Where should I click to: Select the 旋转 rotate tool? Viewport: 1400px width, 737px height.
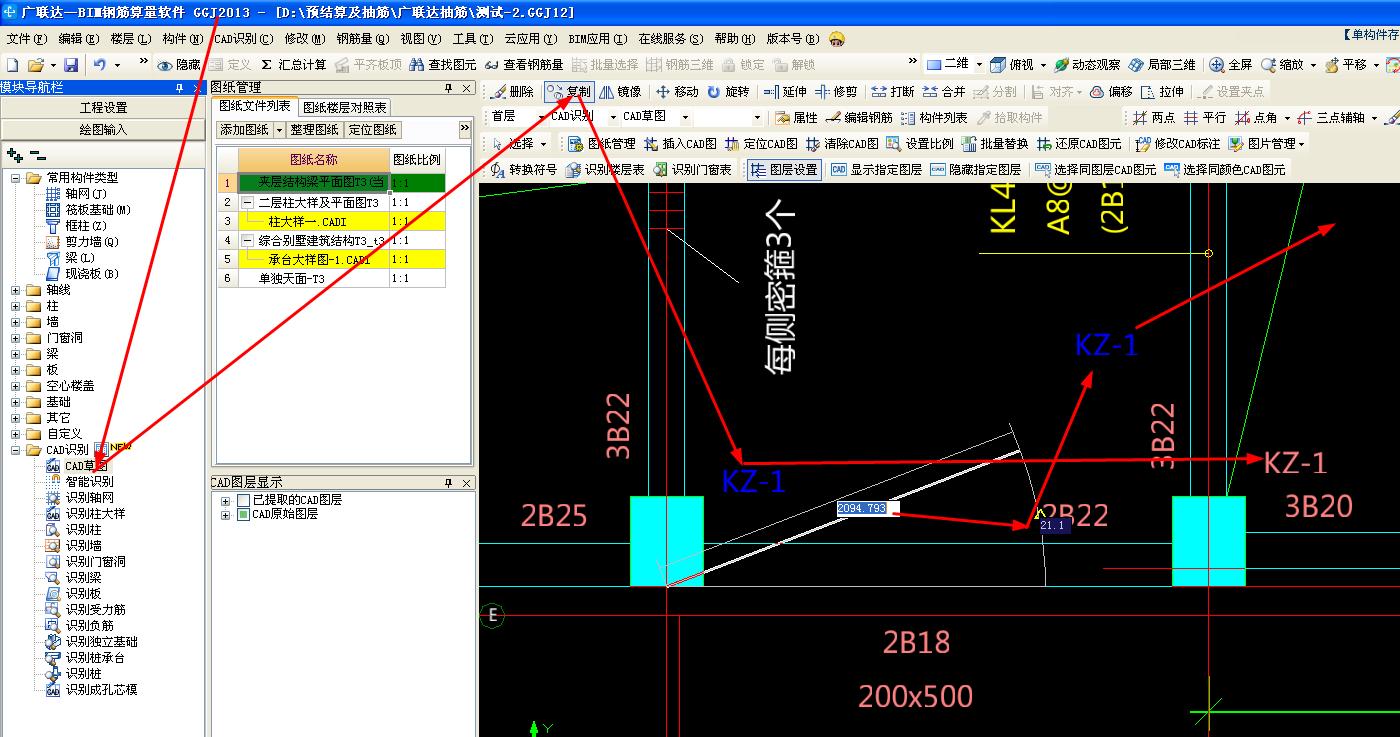click(x=728, y=91)
